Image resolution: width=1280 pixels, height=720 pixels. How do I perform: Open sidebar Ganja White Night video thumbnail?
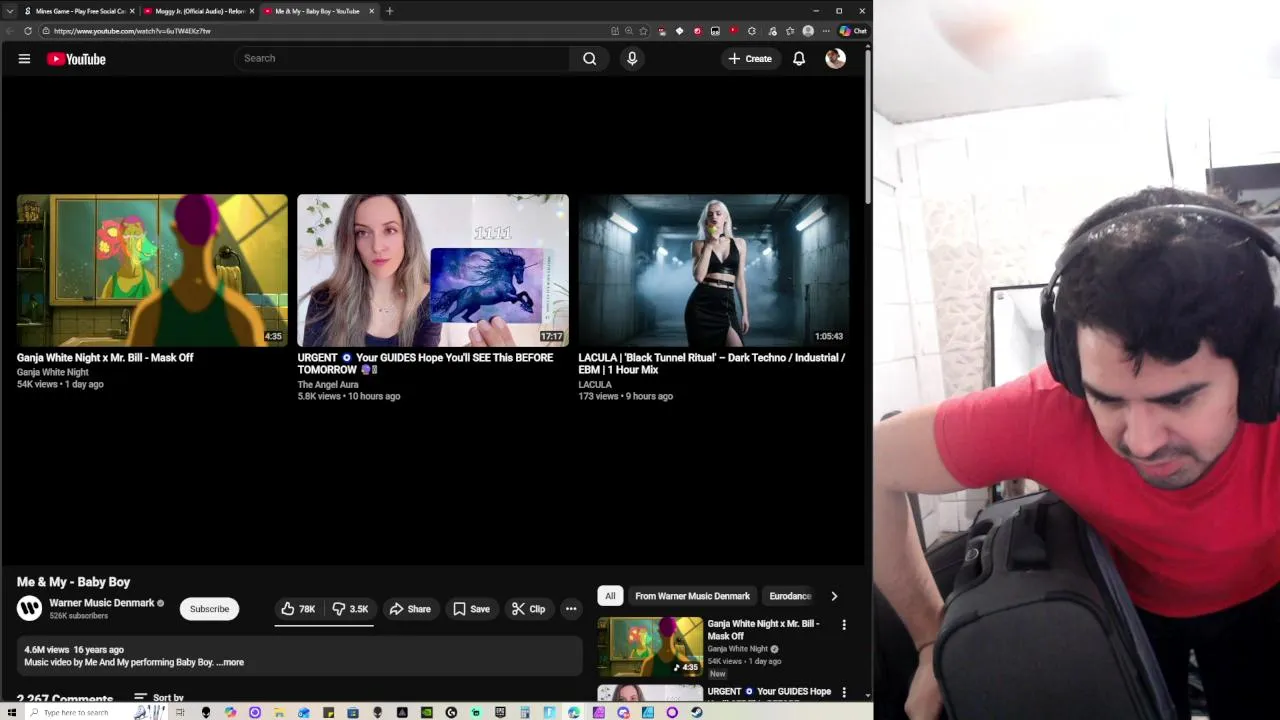pos(650,647)
